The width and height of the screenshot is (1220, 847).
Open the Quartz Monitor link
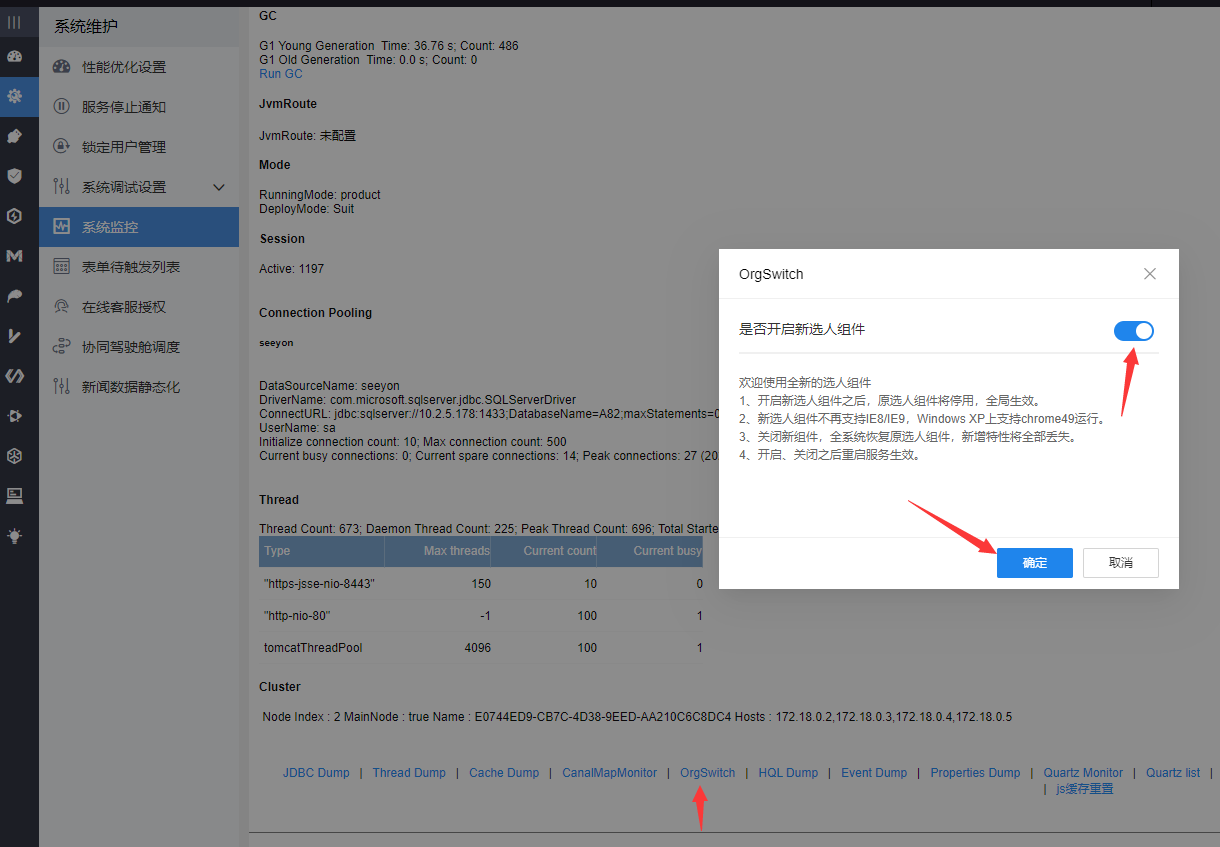pos(1083,773)
